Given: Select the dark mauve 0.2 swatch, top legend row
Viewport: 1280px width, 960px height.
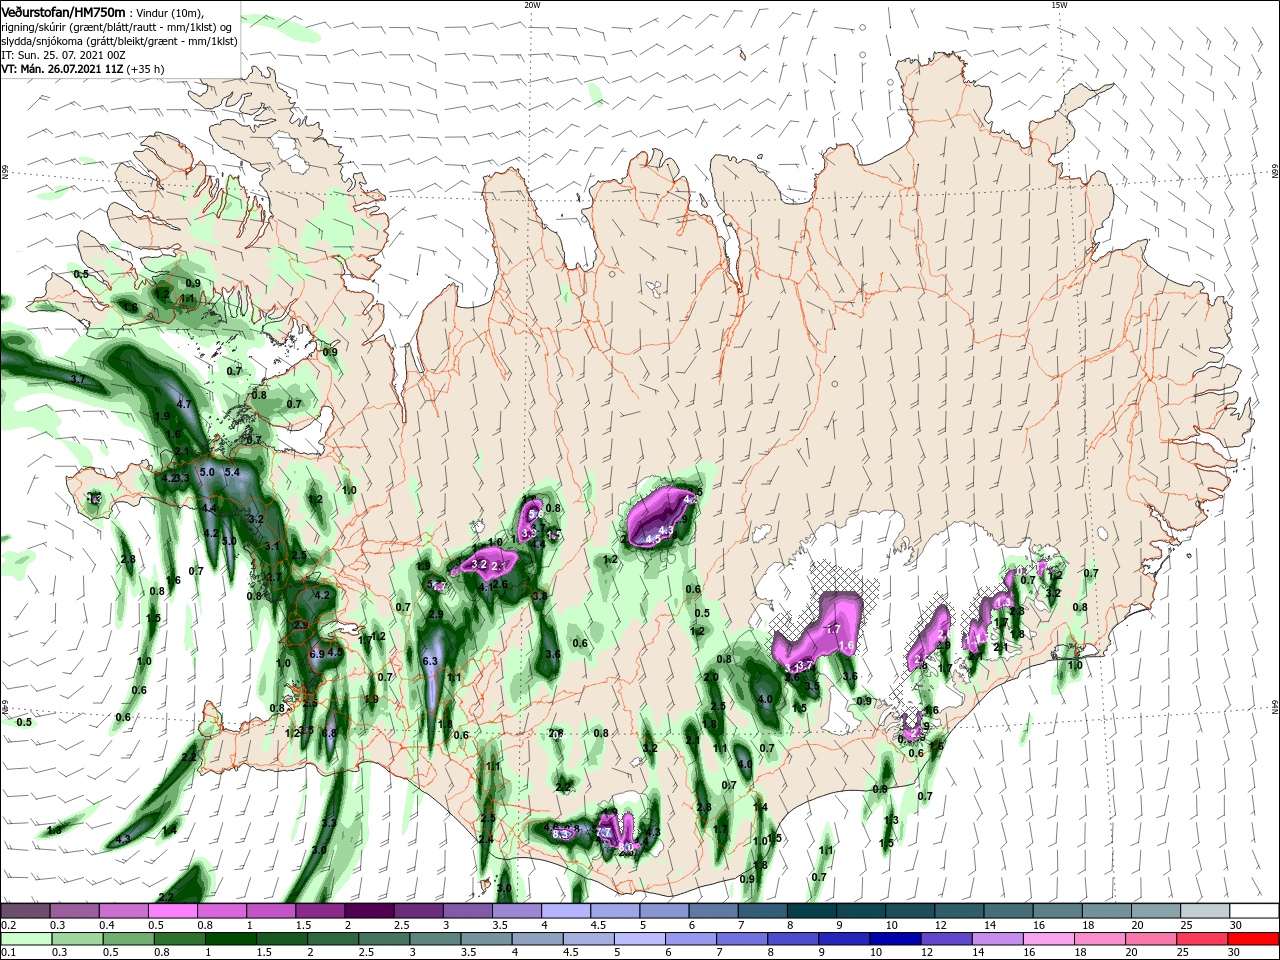Looking at the screenshot, I should (x=26, y=911).
